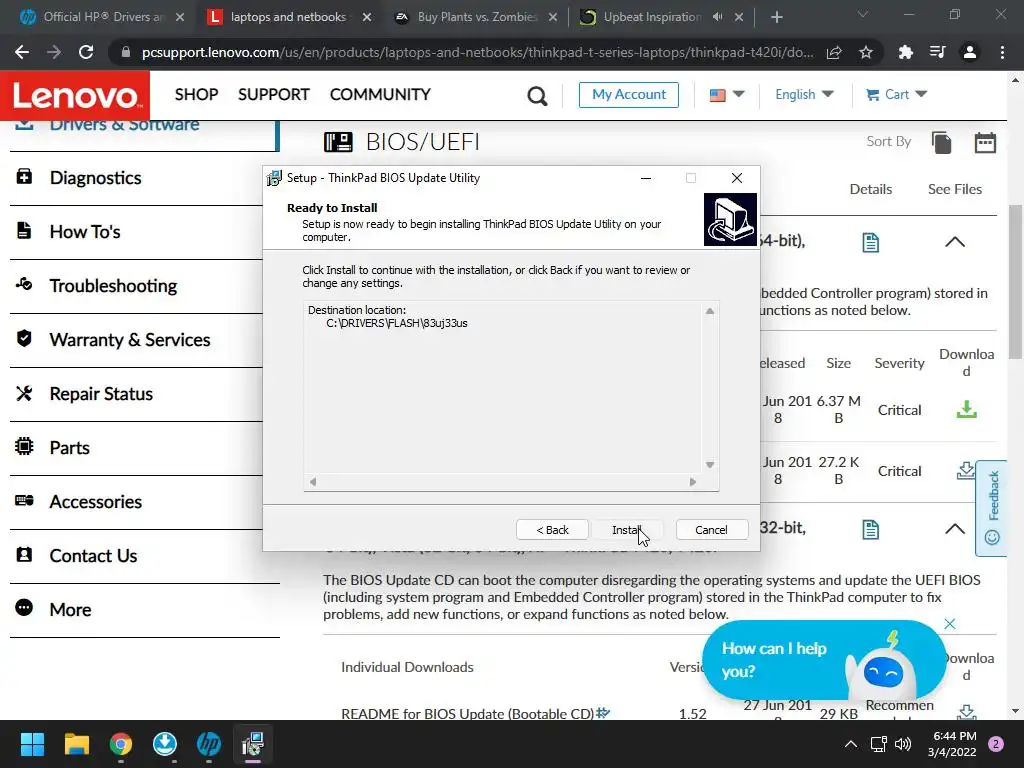Screen dimensions: 1024x768
Task: Click the Back button in setup dialog
Action: 552,530
